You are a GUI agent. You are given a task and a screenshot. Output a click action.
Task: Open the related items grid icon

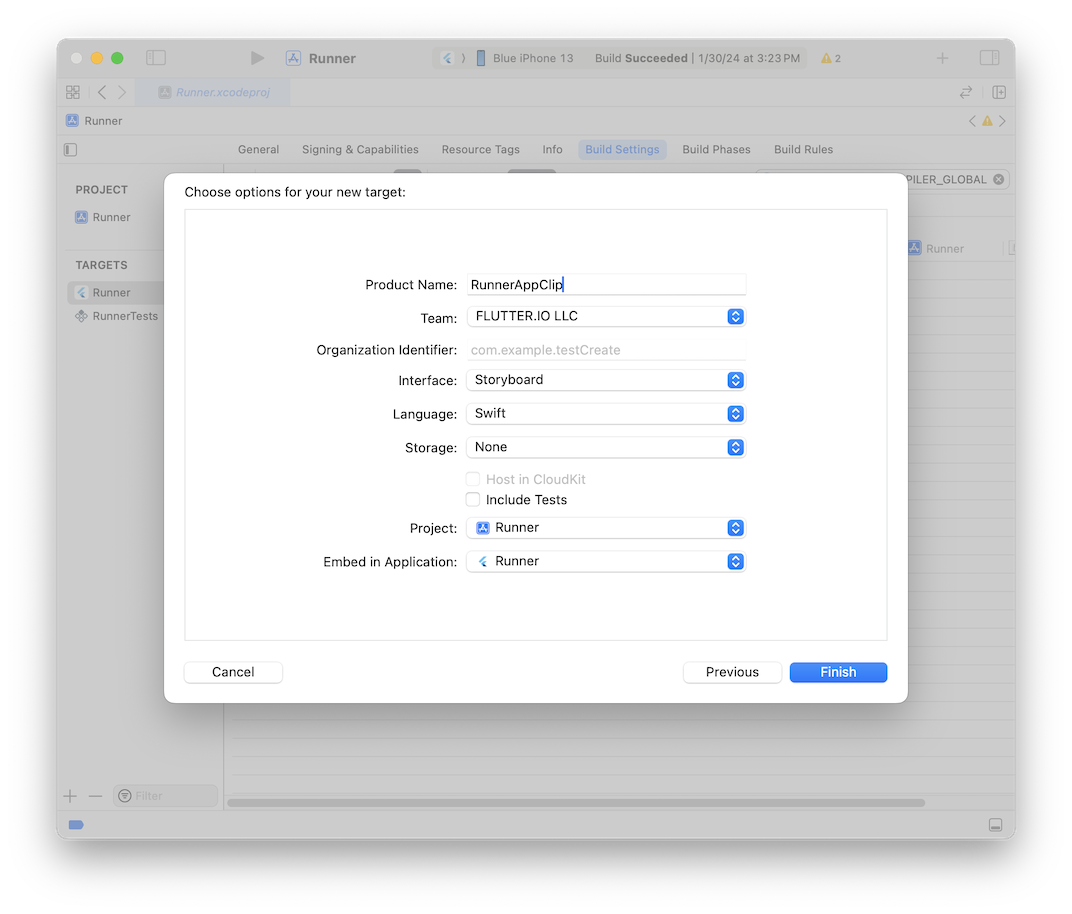[73, 92]
